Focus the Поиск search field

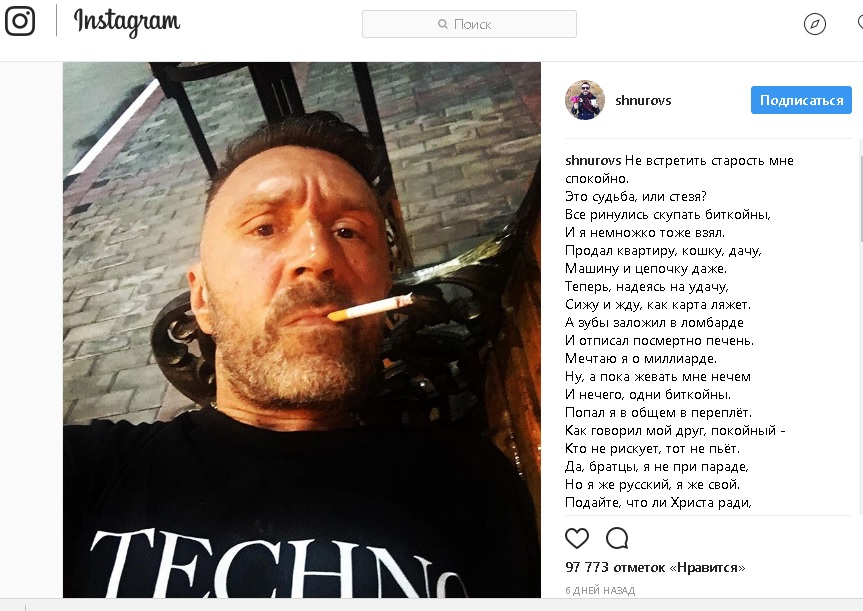click(x=469, y=24)
